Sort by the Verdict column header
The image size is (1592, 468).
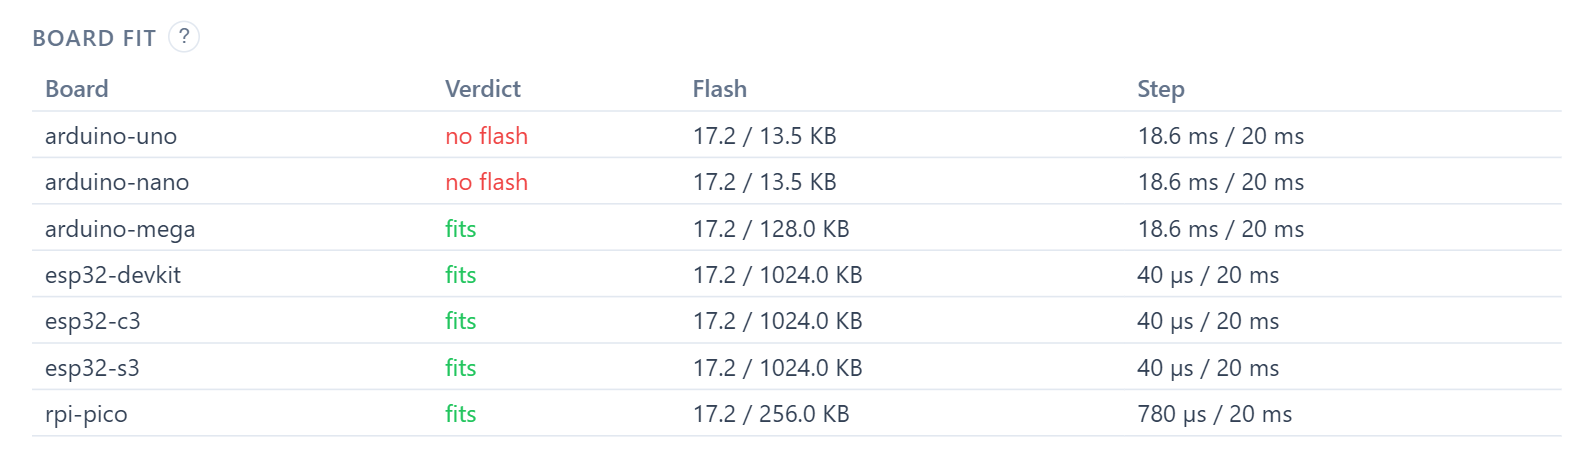[x=483, y=89]
